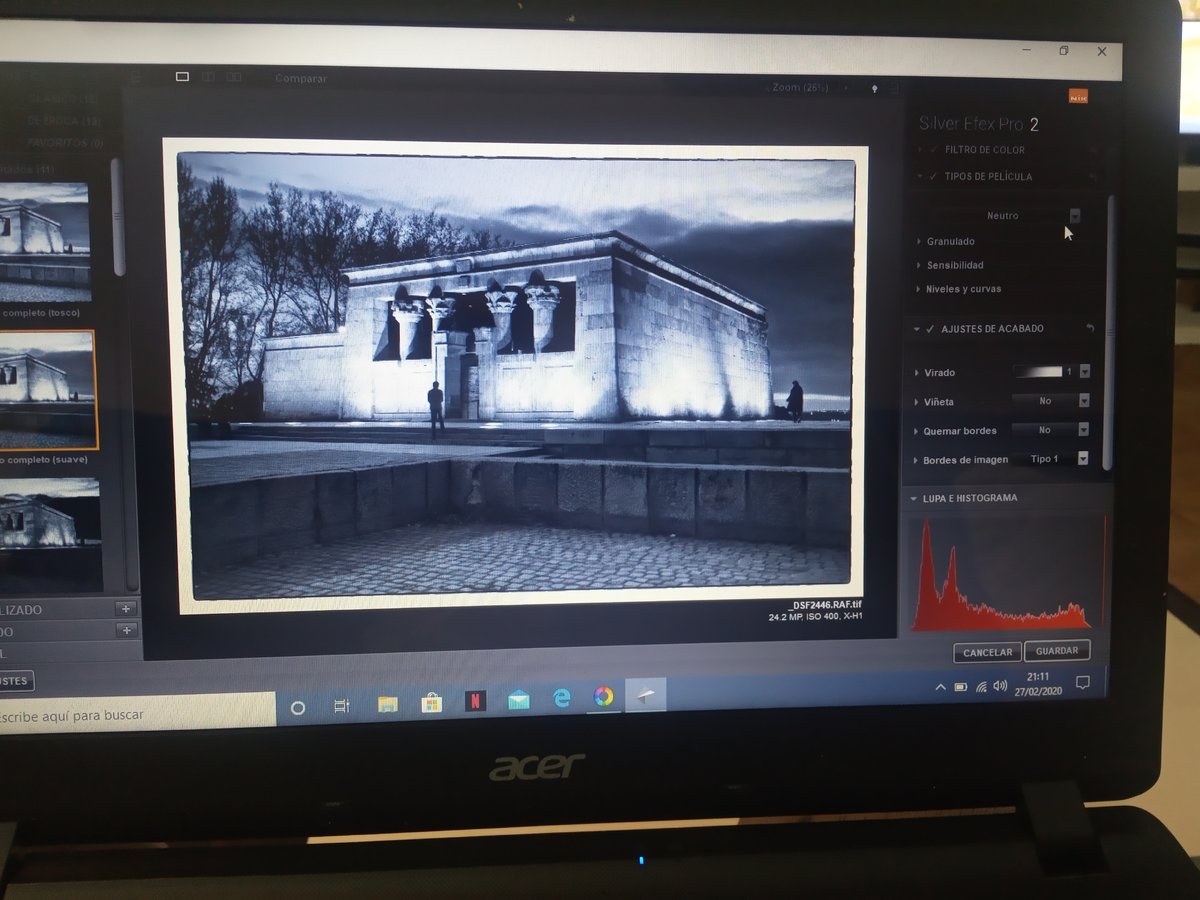Reset Ajustes de acabado with undo arrow
This screenshot has width=1200, height=900.
pos(1090,329)
